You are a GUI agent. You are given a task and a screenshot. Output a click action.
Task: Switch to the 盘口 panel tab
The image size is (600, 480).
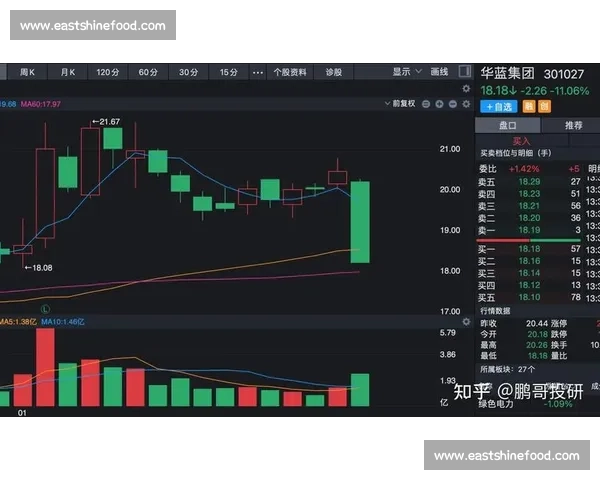(508, 125)
